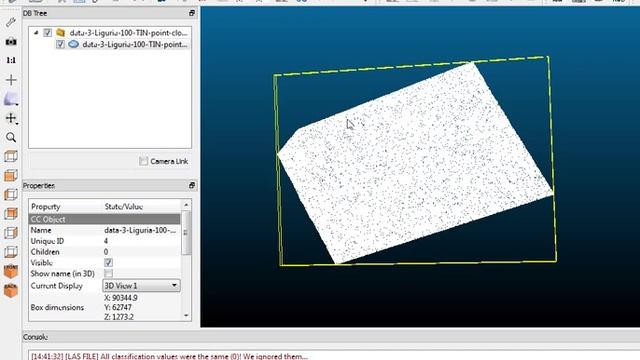Set back isometric view orange cube
This screenshot has width=640, height=360.
click(x=11, y=290)
